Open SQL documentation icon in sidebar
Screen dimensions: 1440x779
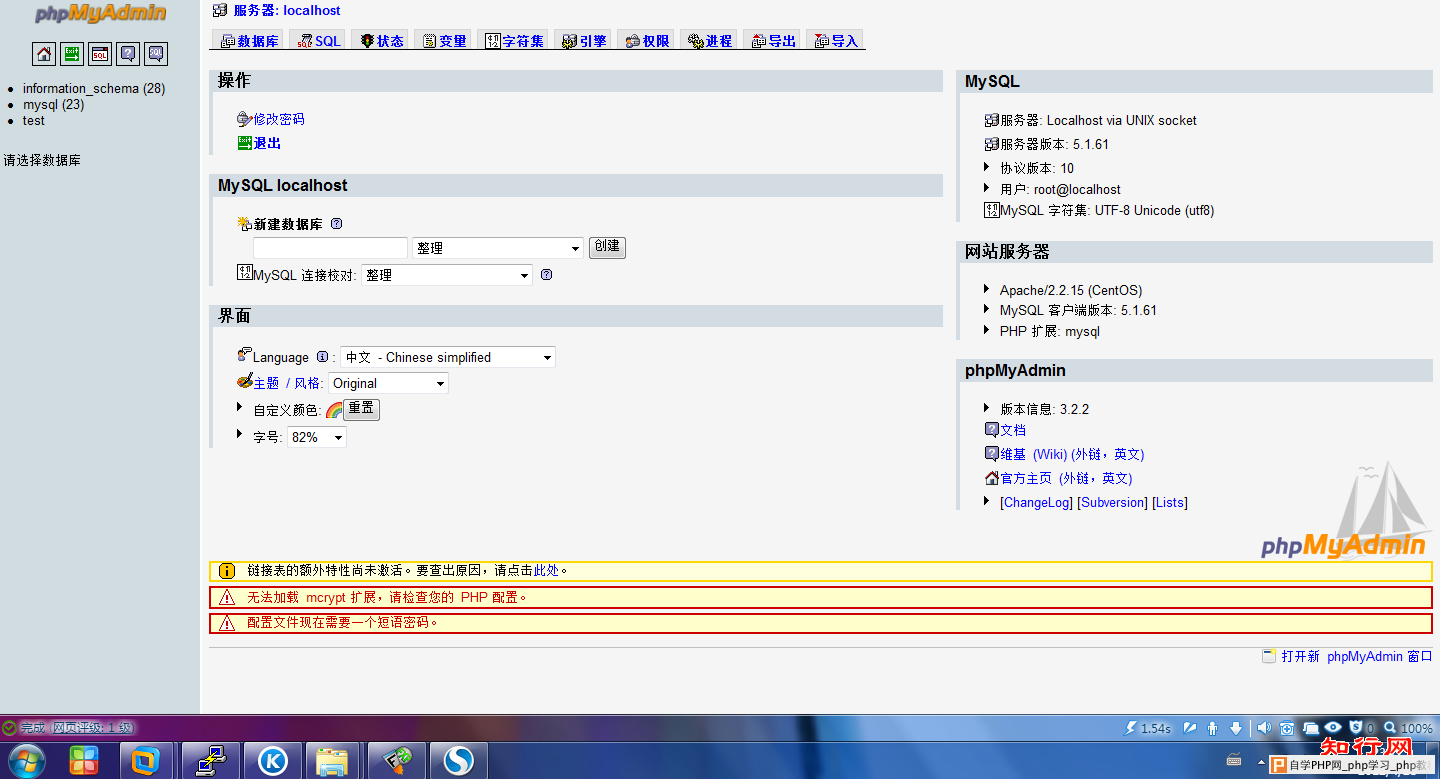(x=156, y=54)
